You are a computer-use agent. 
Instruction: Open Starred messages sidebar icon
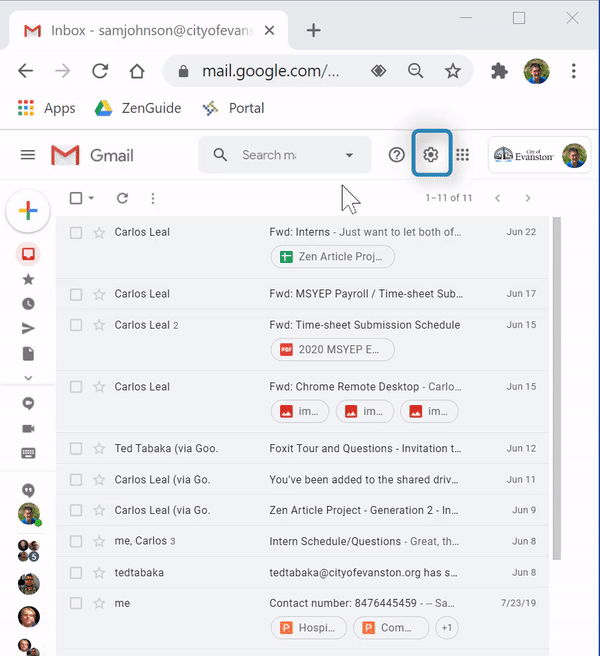click(28, 279)
